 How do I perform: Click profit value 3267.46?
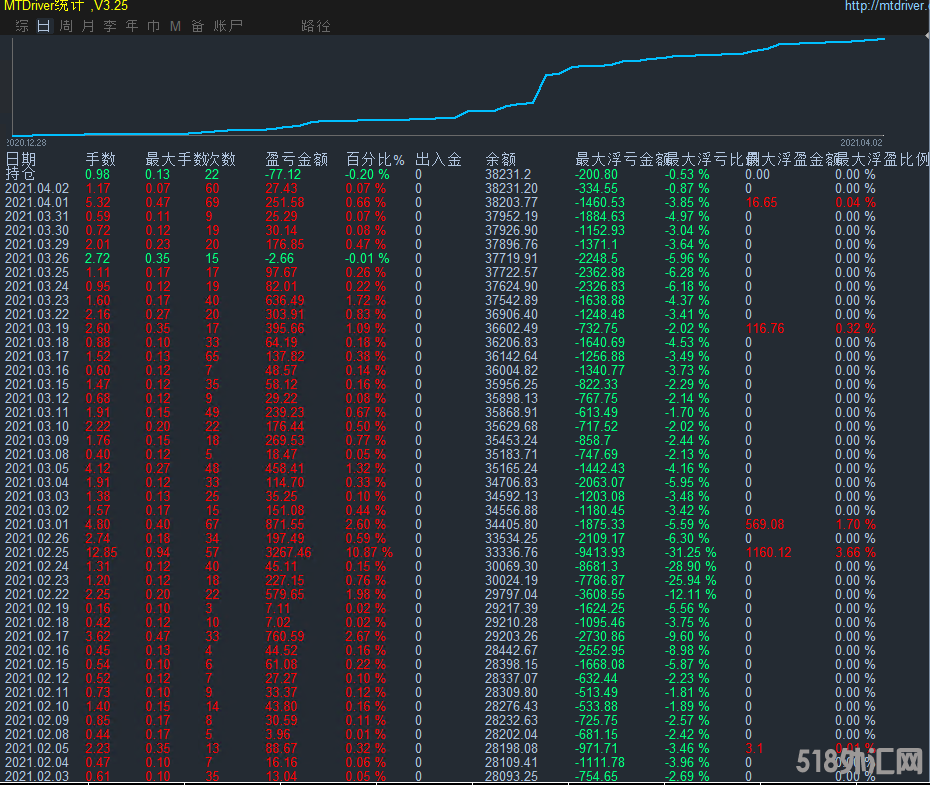288,552
